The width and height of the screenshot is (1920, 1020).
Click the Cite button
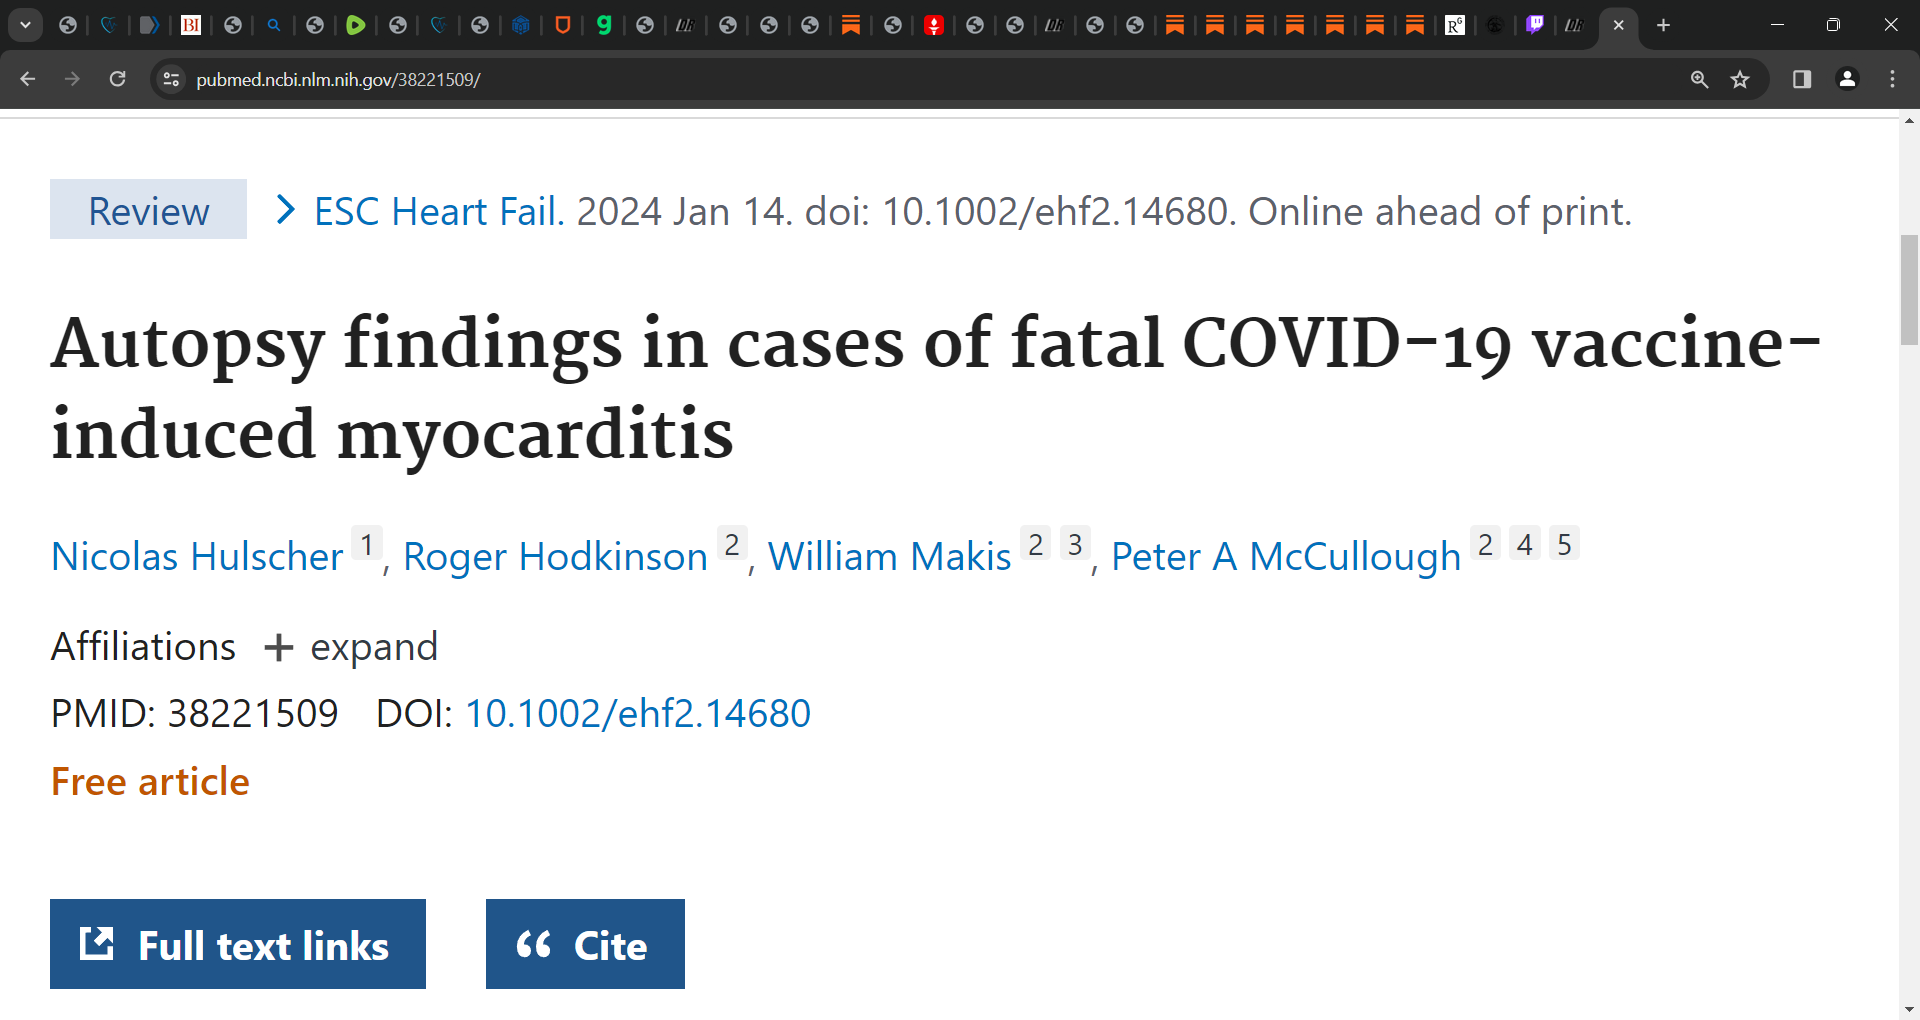(585, 943)
